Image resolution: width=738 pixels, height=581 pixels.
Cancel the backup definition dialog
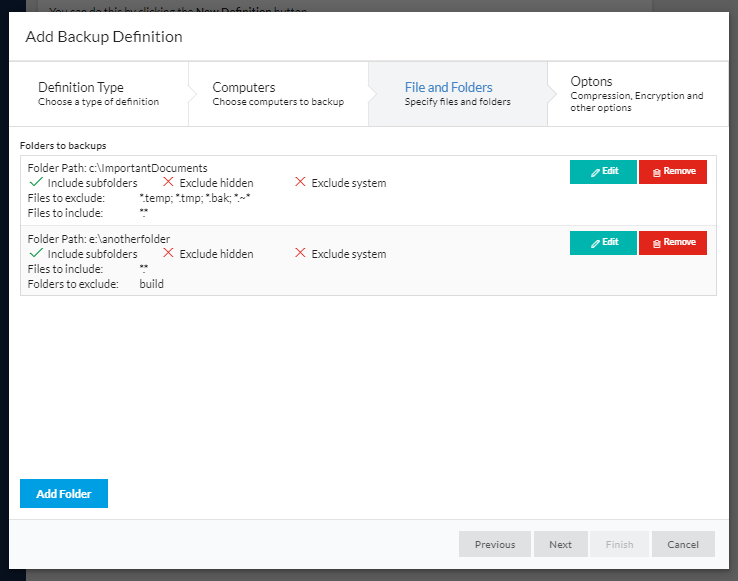683,544
